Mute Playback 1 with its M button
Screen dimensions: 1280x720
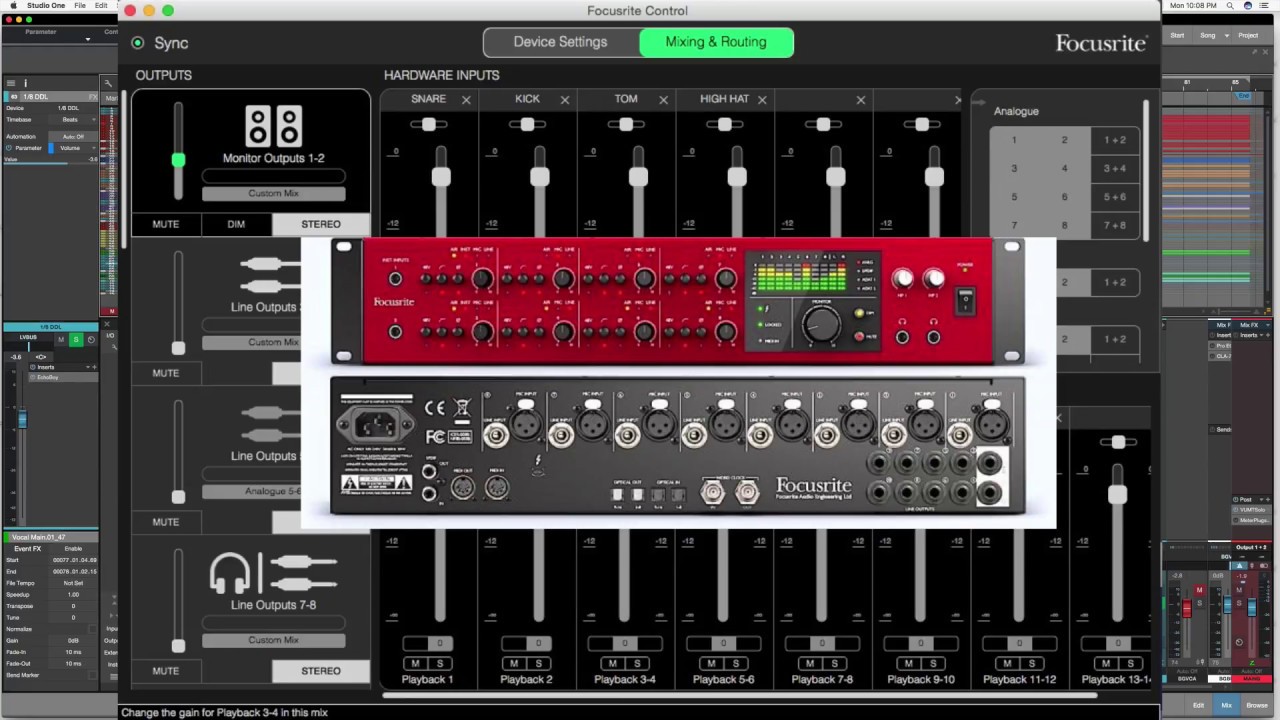[416, 664]
